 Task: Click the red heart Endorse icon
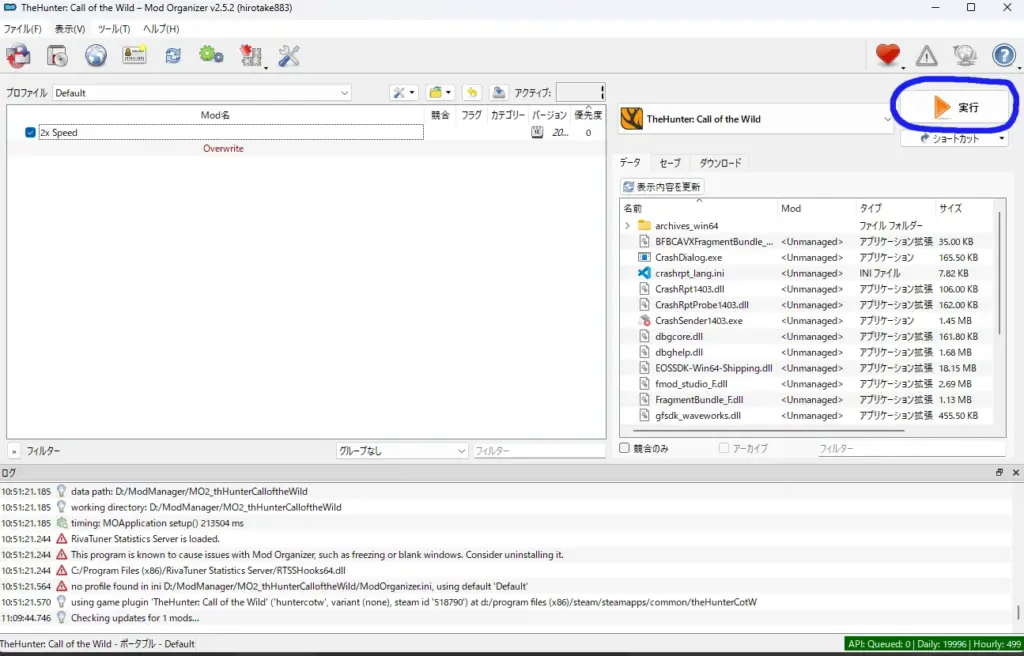pos(887,56)
